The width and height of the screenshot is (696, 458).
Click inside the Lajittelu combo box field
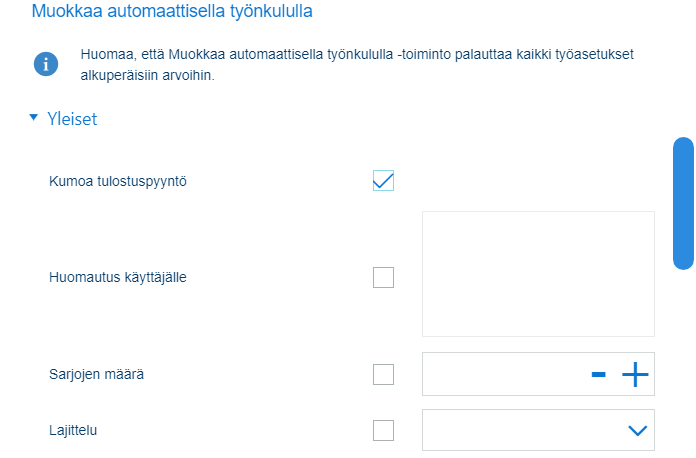pyautogui.click(x=538, y=430)
